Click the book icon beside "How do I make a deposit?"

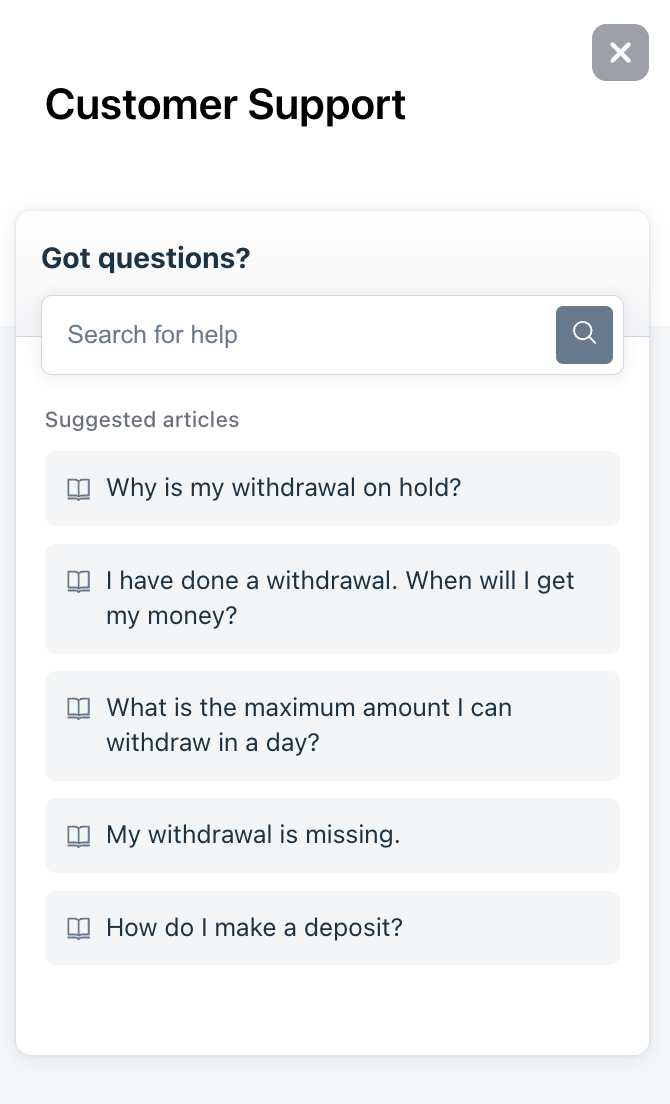click(78, 928)
